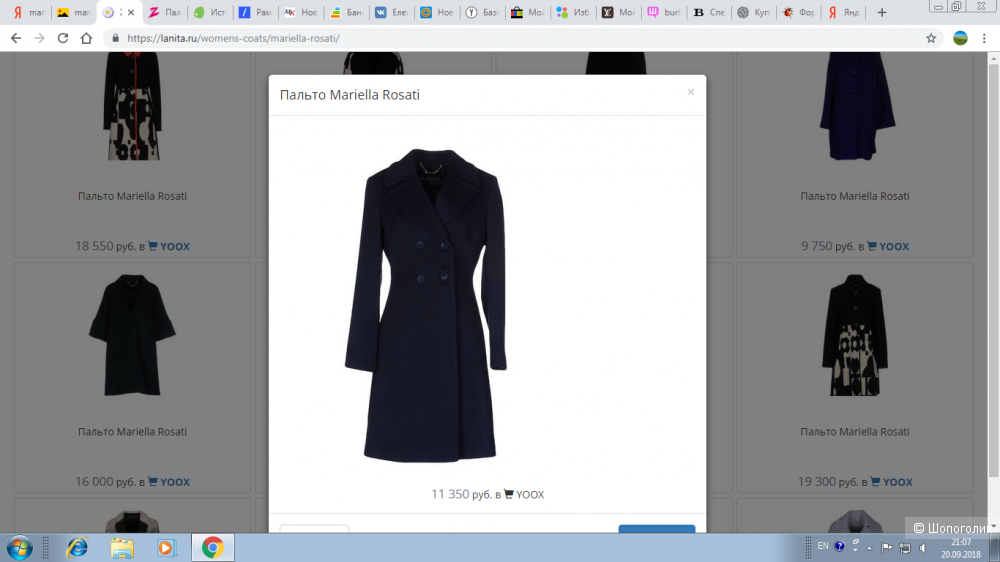Viewport: 1000px width, 562px height.
Task: Switch to the VK tab
Action: [391, 12]
